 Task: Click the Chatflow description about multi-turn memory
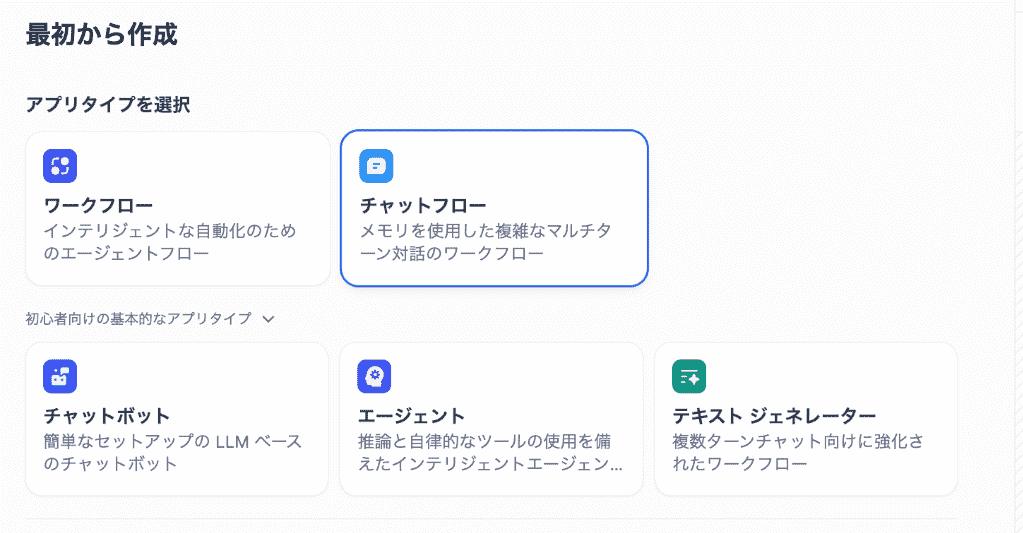point(485,242)
